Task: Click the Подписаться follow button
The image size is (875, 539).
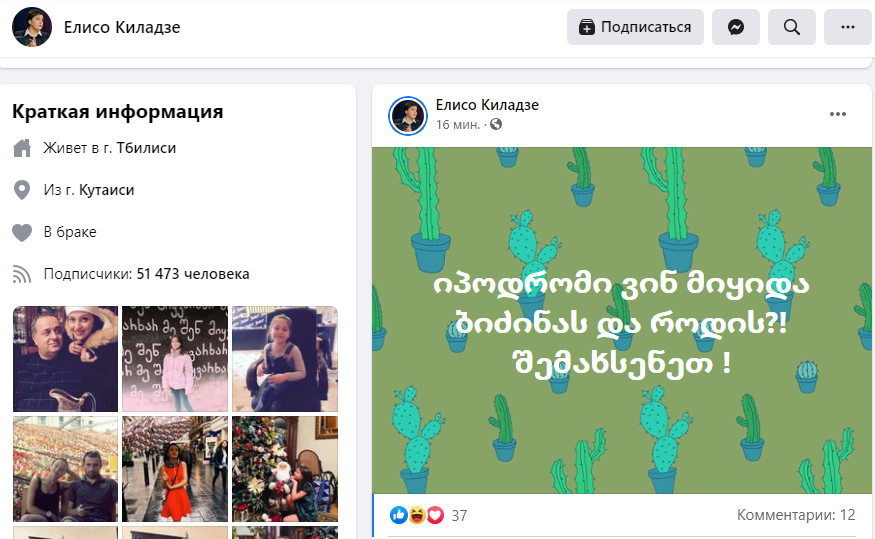Action: pyautogui.click(x=635, y=27)
